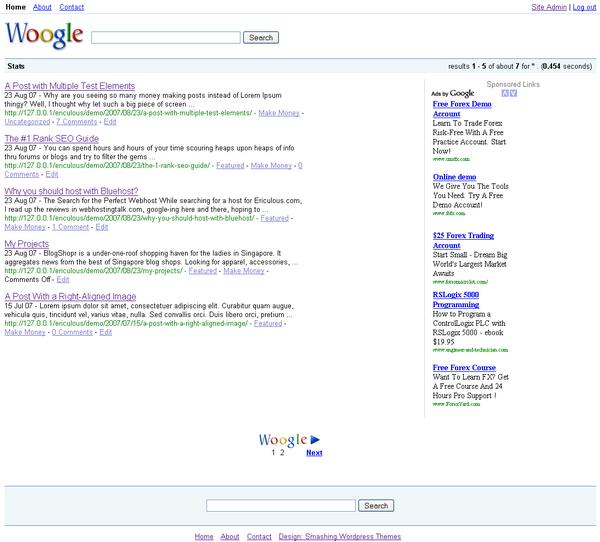Image resolution: width=600 pixels, height=542 pixels.
Task: Open 'A Post with Multiple Test Elements'
Action: [x=70, y=86]
